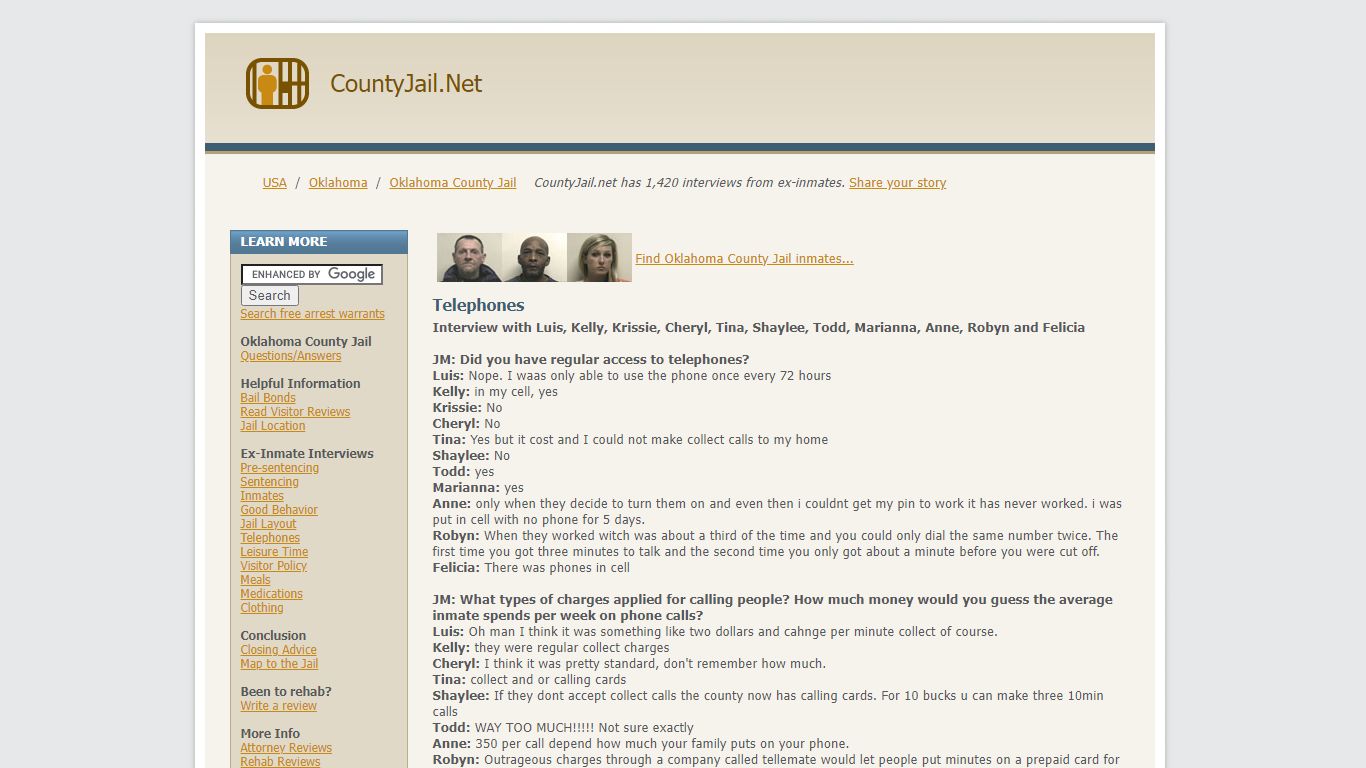
Task: Open the Jail Location link
Action: [x=273, y=426]
